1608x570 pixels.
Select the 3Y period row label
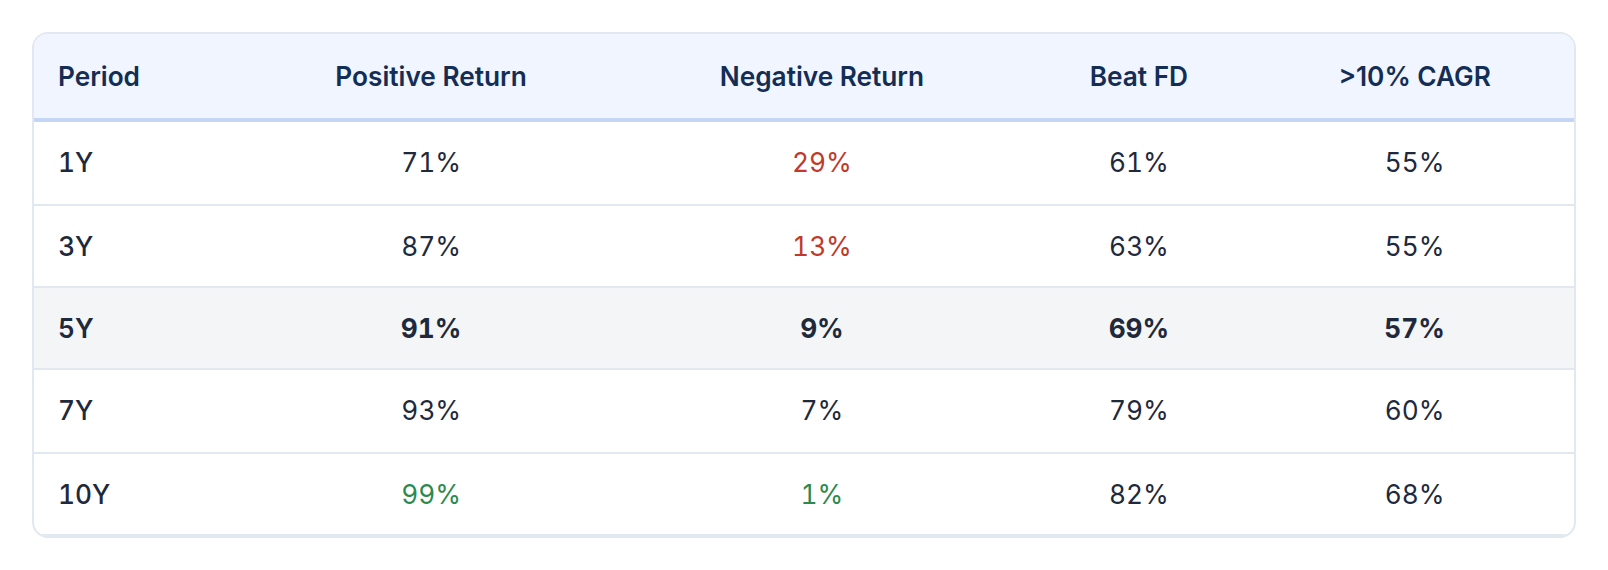coord(75,247)
